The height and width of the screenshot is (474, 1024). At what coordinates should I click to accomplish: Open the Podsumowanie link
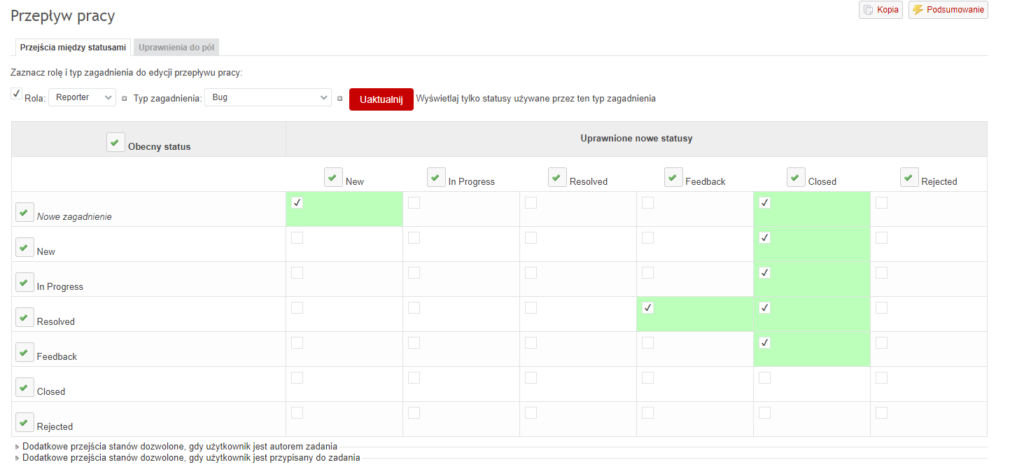(948, 10)
